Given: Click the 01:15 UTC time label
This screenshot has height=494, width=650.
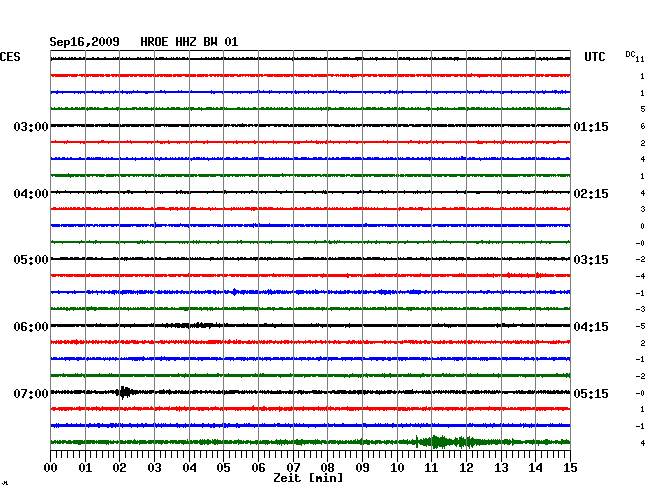Looking at the screenshot, I should tap(591, 126).
